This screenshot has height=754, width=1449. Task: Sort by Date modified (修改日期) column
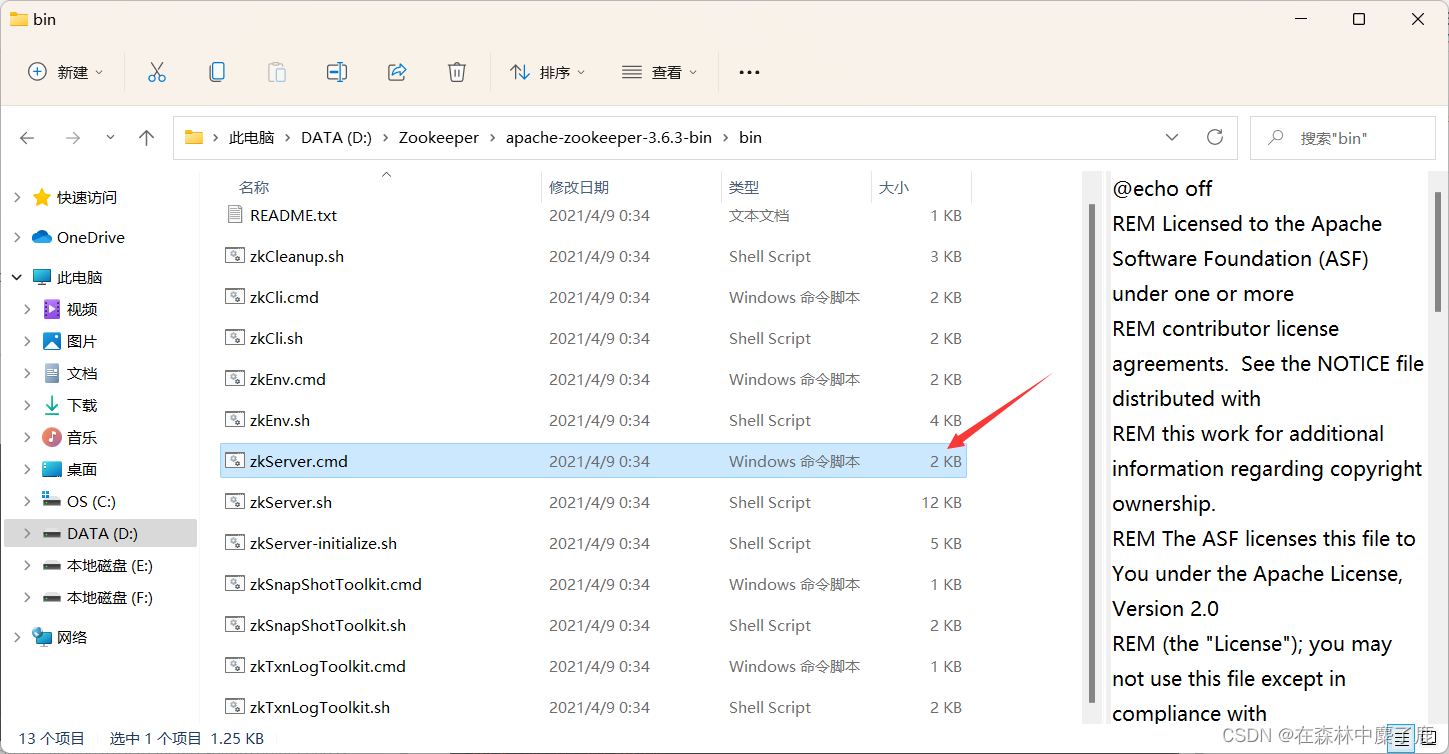[579, 187]
